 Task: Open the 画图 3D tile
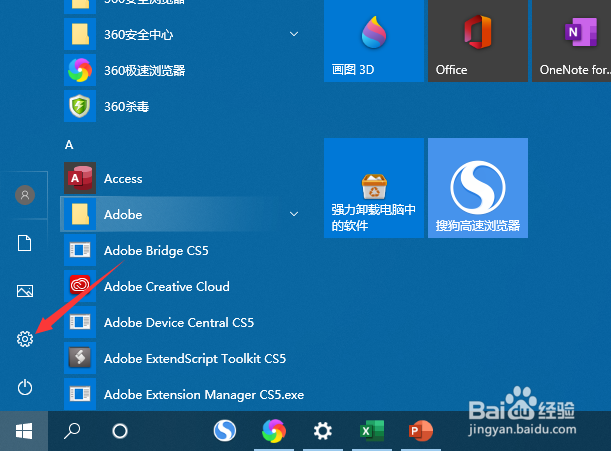[374, 41]
